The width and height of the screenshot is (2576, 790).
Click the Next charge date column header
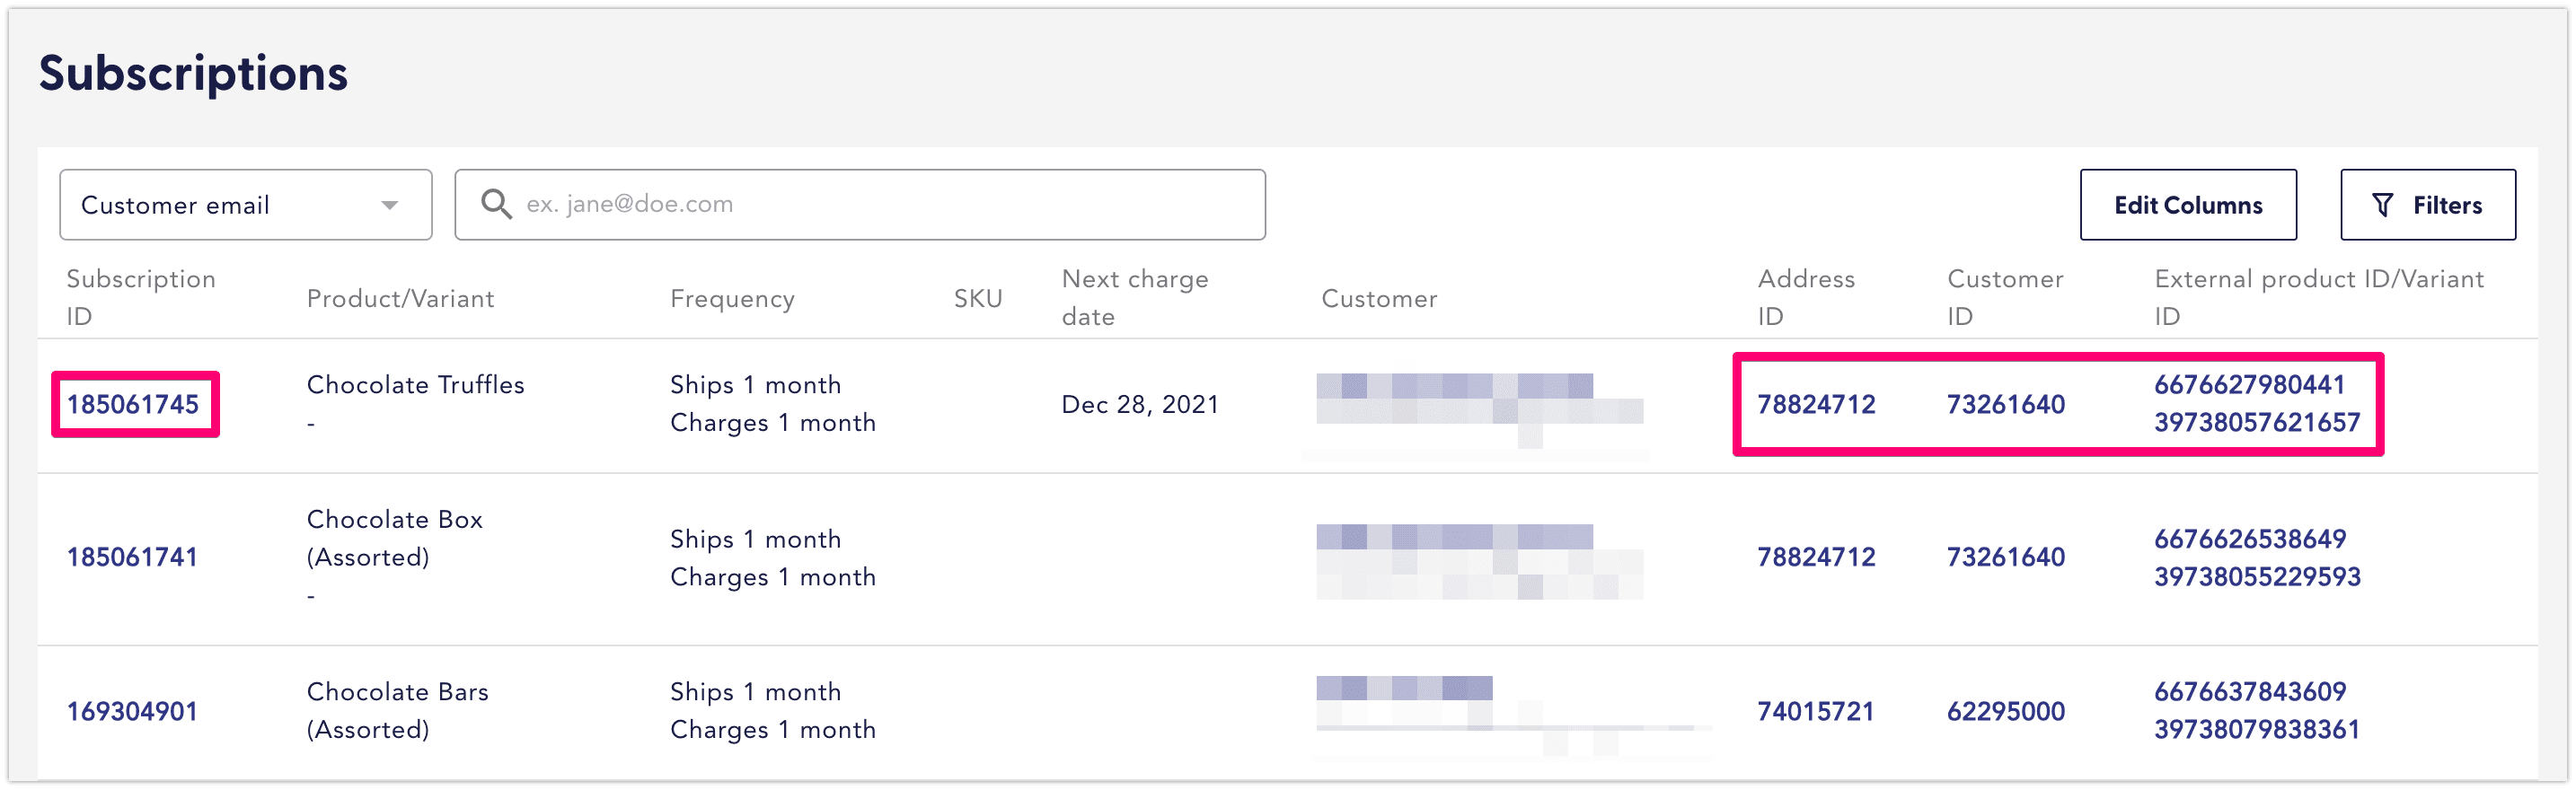(1135, 296)
